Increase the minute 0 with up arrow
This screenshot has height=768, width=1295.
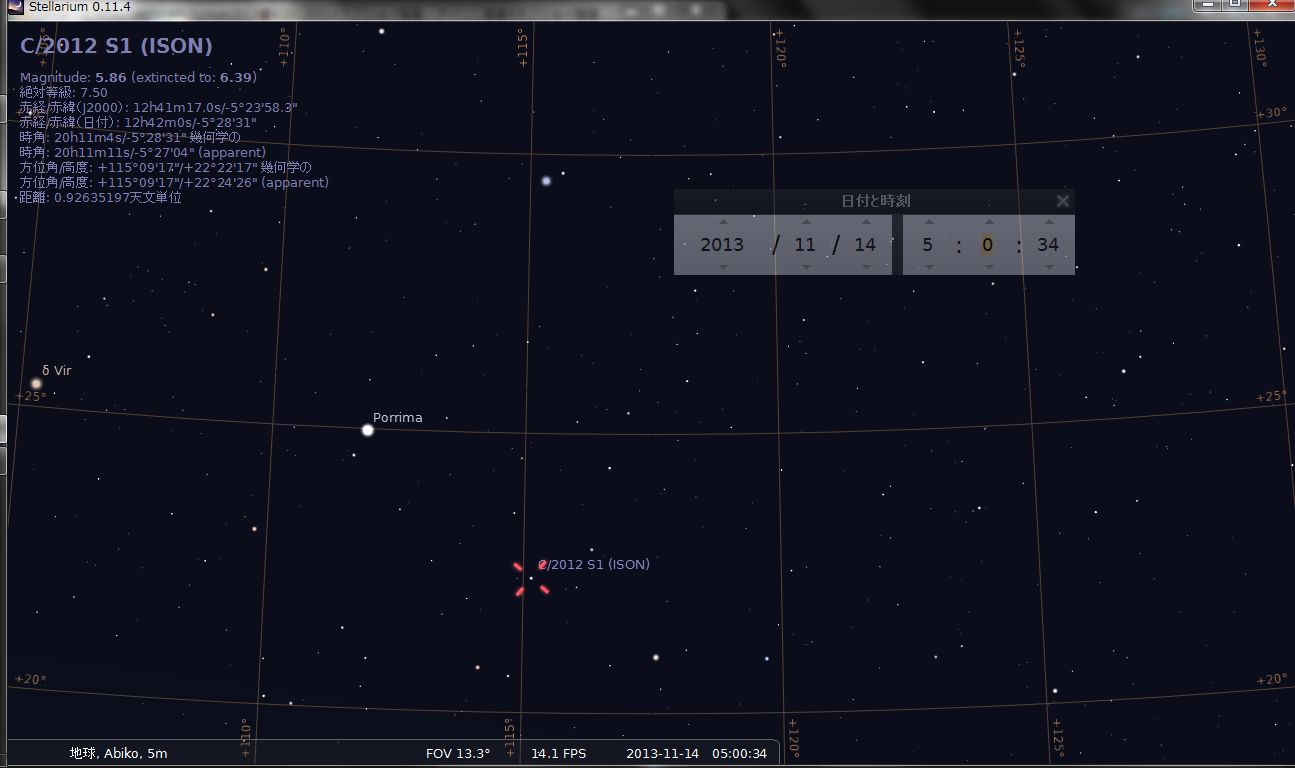click(x=988, y=222)
